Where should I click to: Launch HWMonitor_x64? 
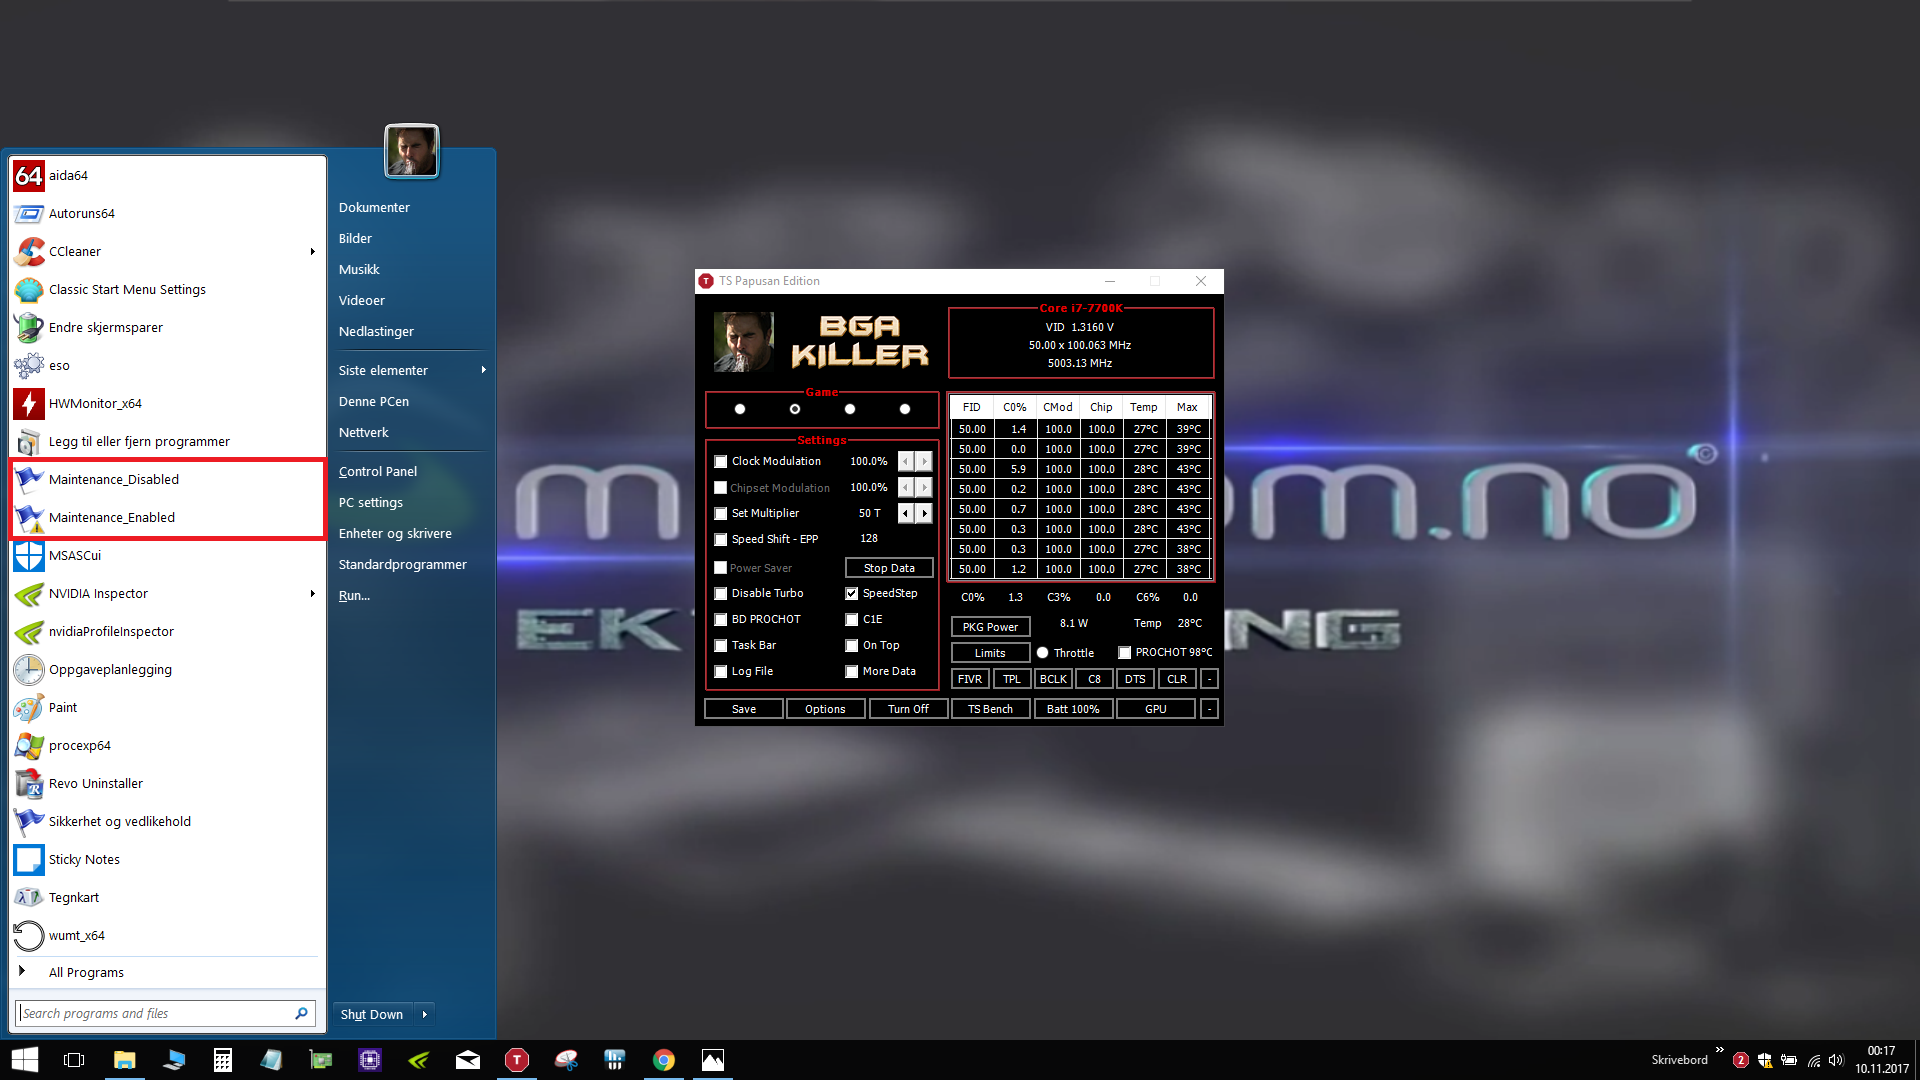point(167,403)
